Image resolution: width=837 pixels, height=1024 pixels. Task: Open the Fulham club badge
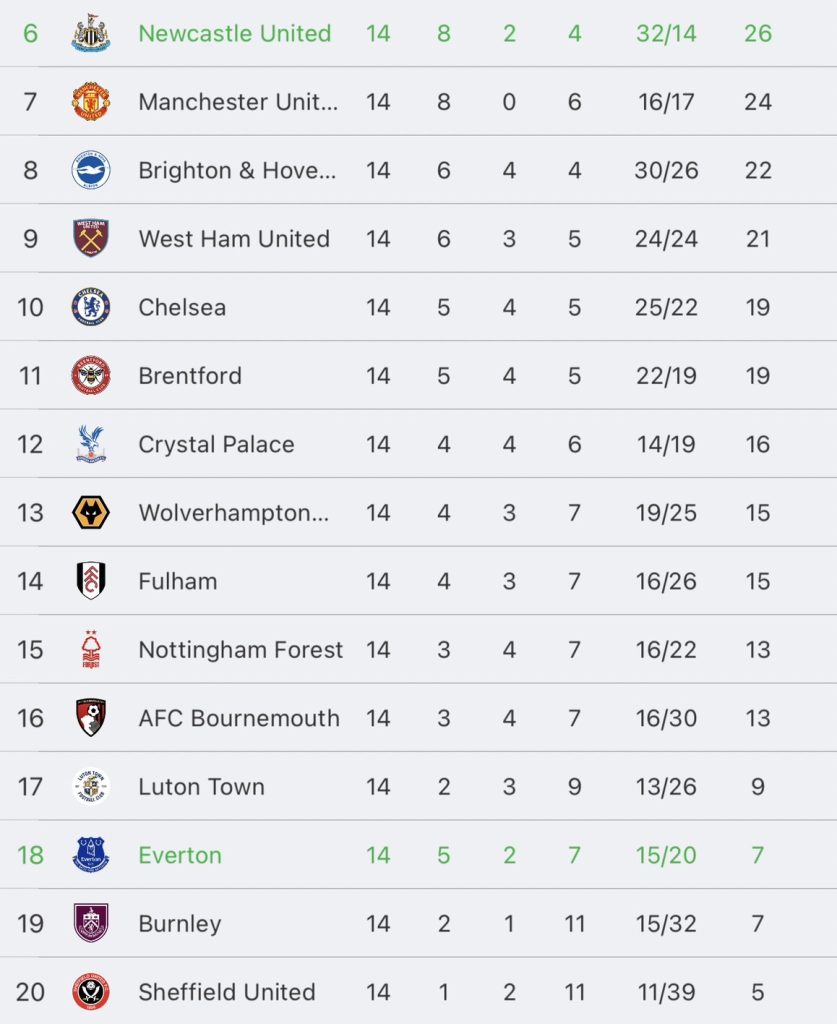click(x=91, y=581)
